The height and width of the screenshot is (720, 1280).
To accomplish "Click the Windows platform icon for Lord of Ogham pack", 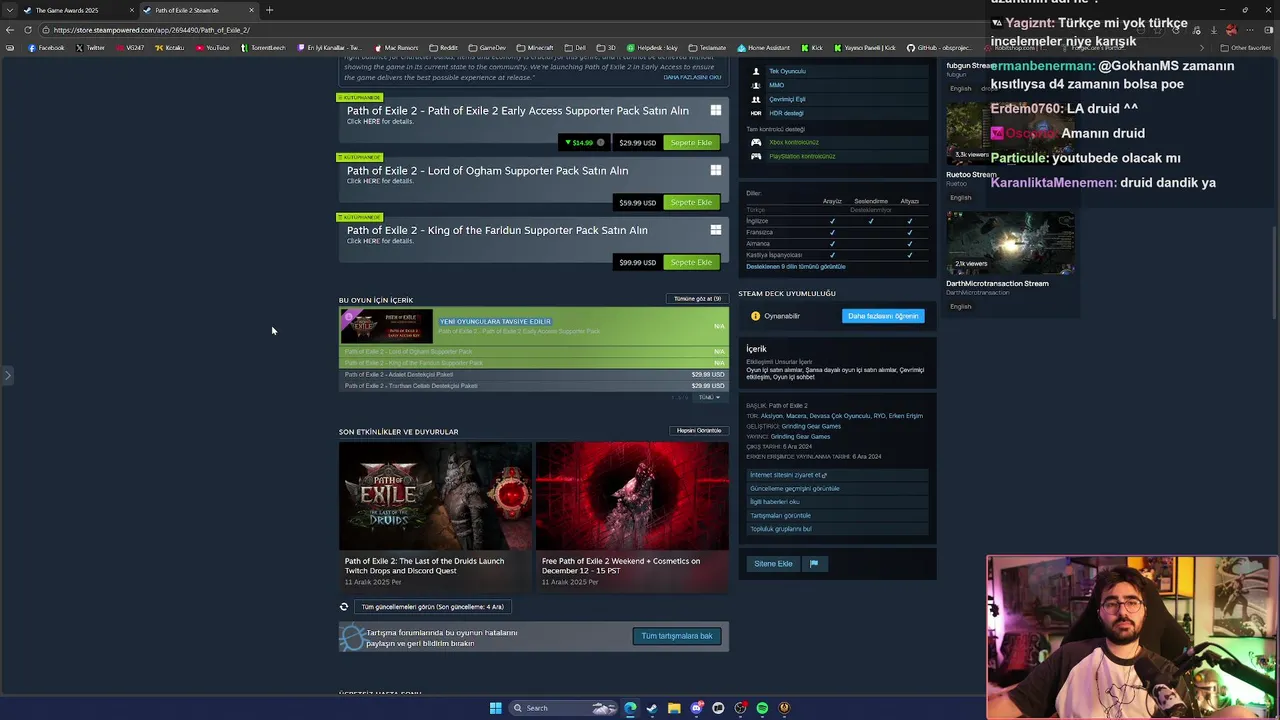I will pos(716,170).
